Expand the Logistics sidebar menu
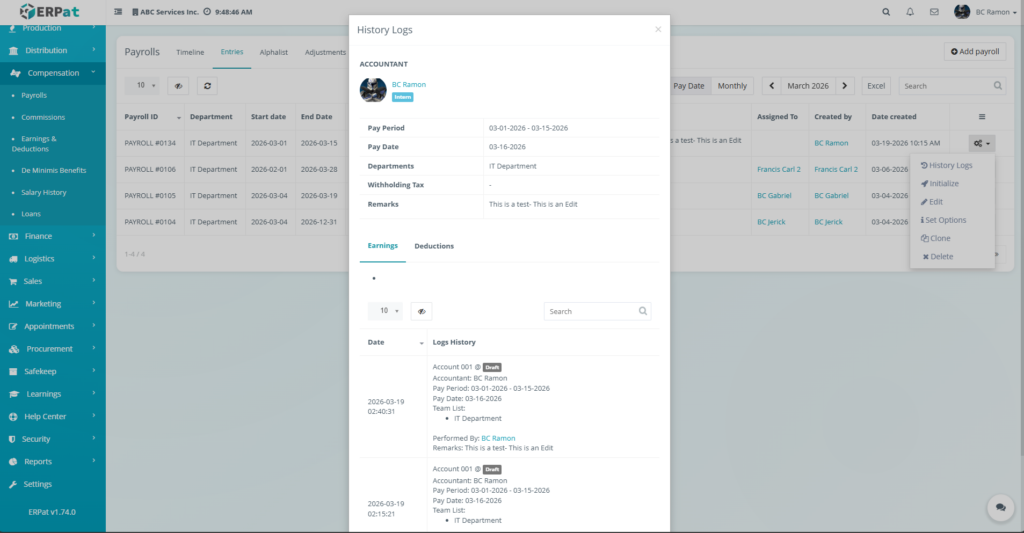Screen dimensions: 1024x533 tap(53, 259)
